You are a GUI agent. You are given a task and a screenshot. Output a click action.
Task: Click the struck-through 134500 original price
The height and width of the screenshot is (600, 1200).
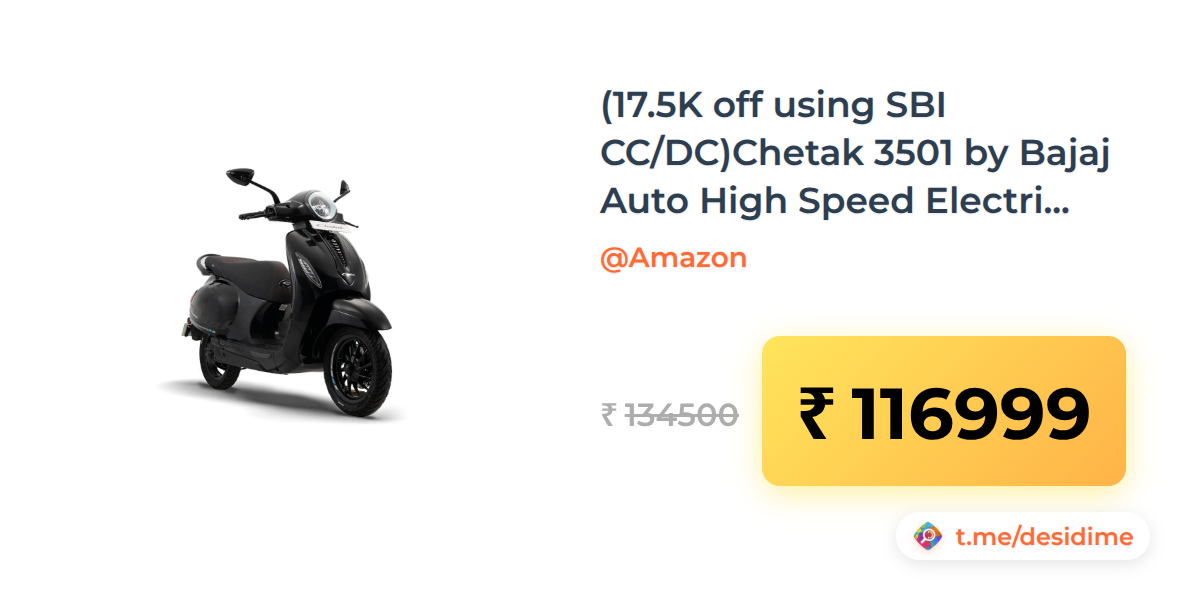(x=682, y=414)
